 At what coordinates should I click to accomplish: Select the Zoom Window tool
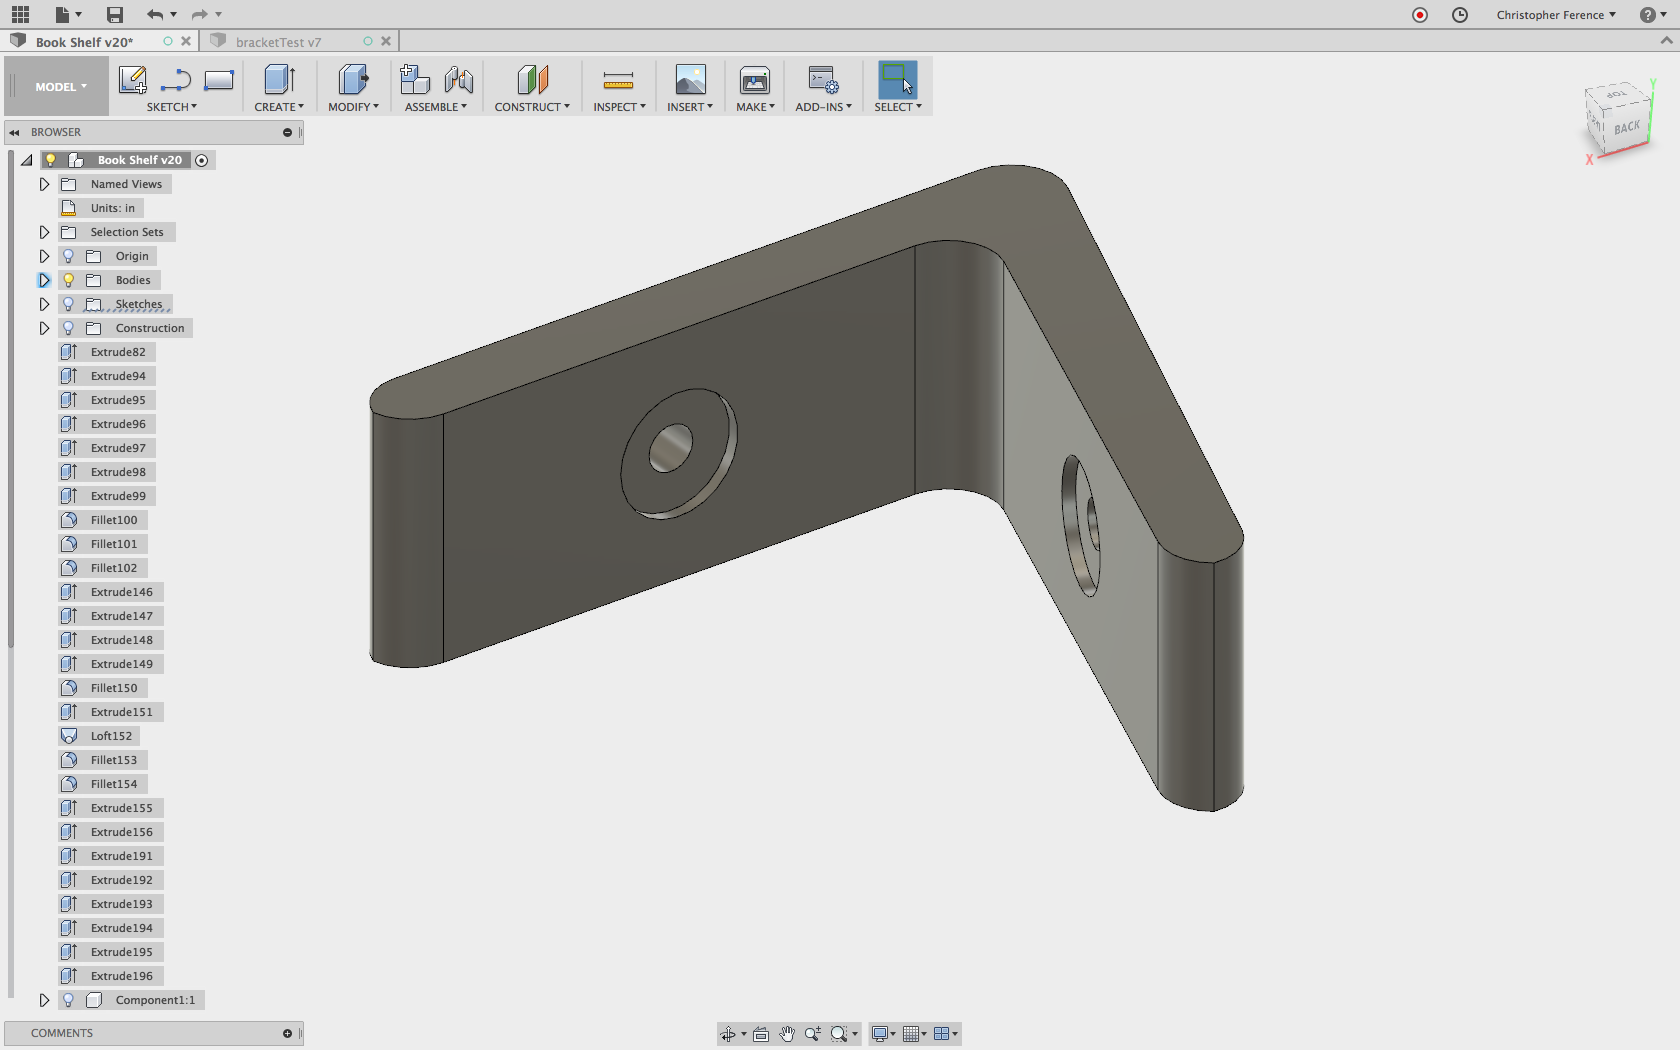click(840, 1034)
